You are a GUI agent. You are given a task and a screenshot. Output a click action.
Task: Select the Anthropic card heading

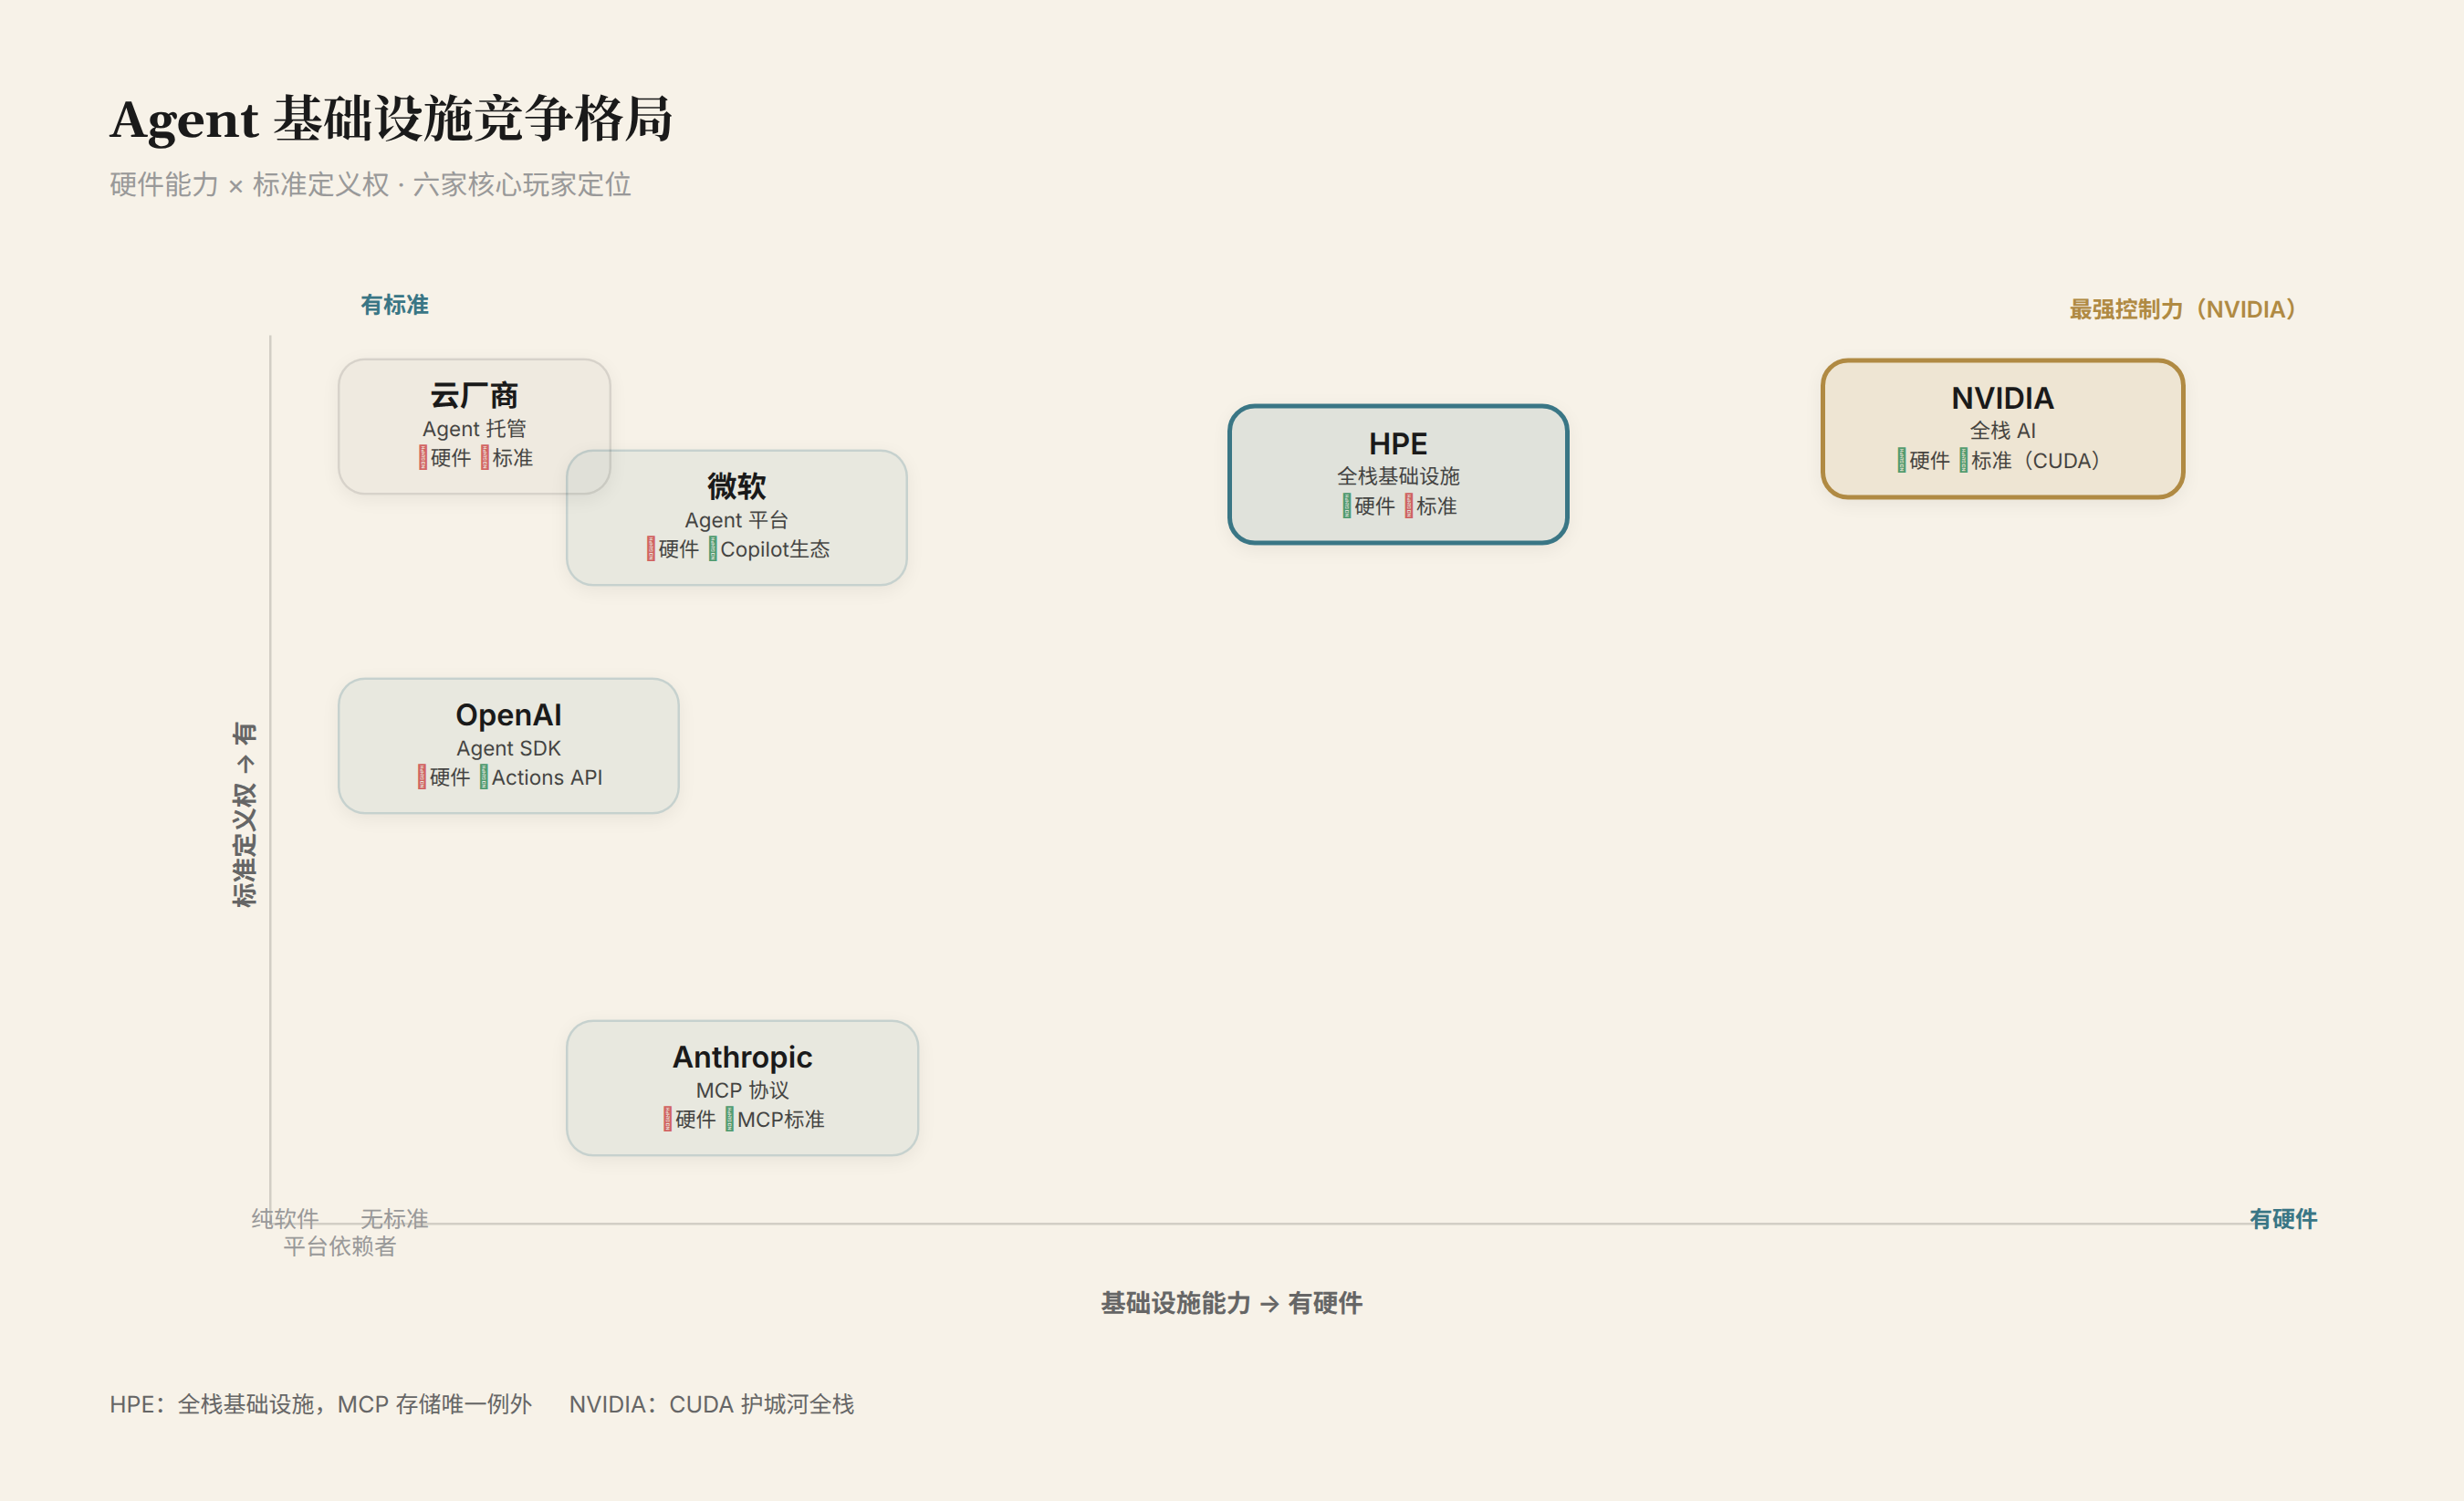tap(742, 1057)
